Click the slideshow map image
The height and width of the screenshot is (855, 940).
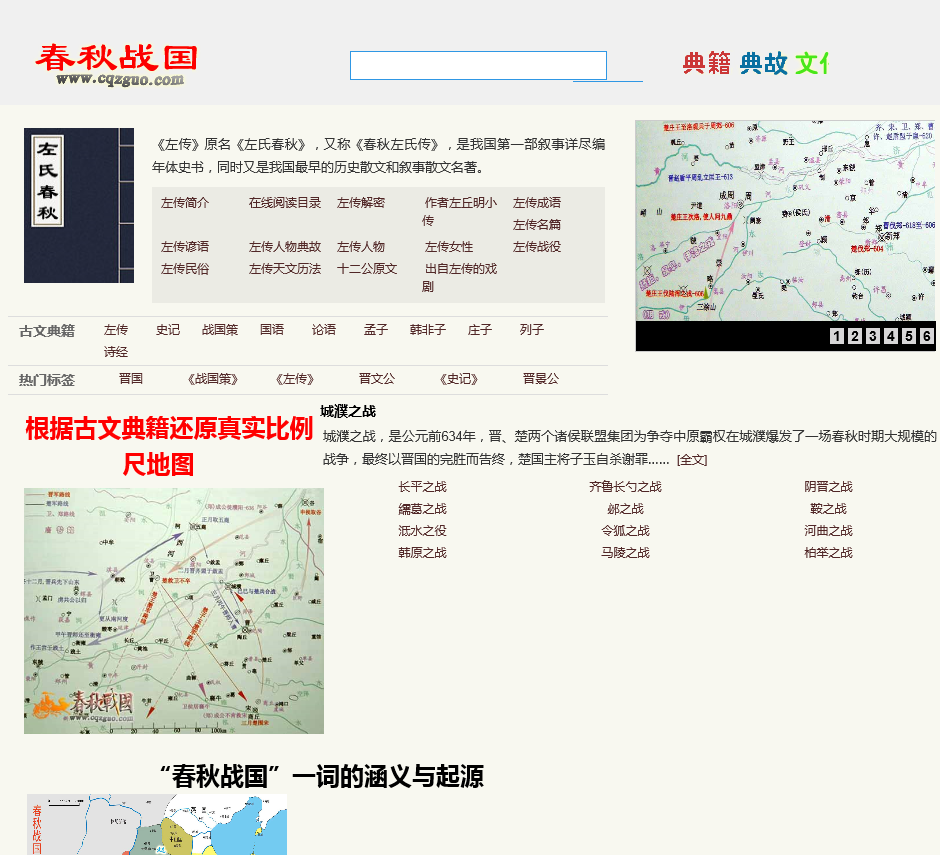click(x=785, y=221)
